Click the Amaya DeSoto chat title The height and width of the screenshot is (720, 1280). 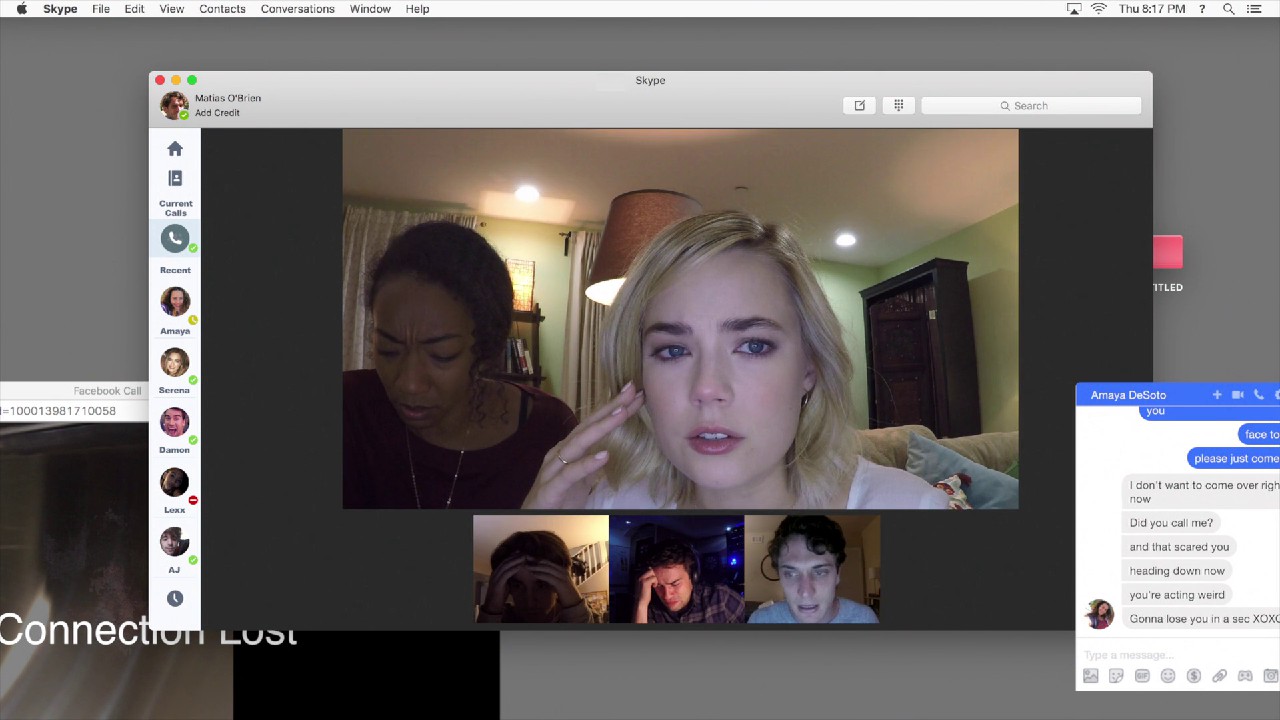pos(1128,395)
